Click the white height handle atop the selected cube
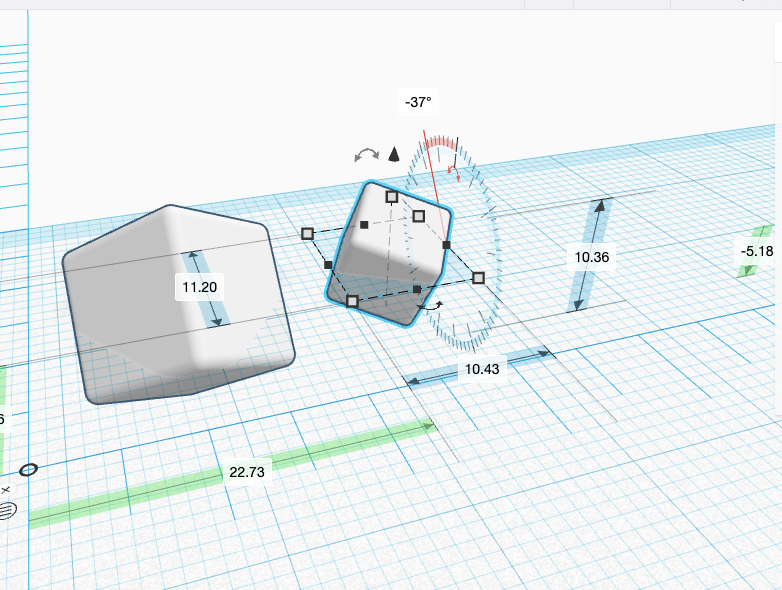Image resolution: width=782 pixels, height=590 pixels. point(392,197)
